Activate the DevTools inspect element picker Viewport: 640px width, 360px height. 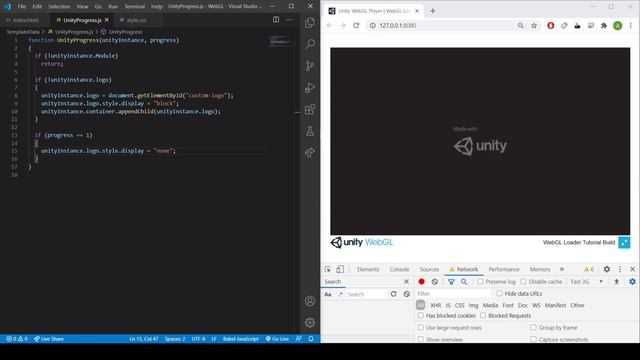click(328, 269)
